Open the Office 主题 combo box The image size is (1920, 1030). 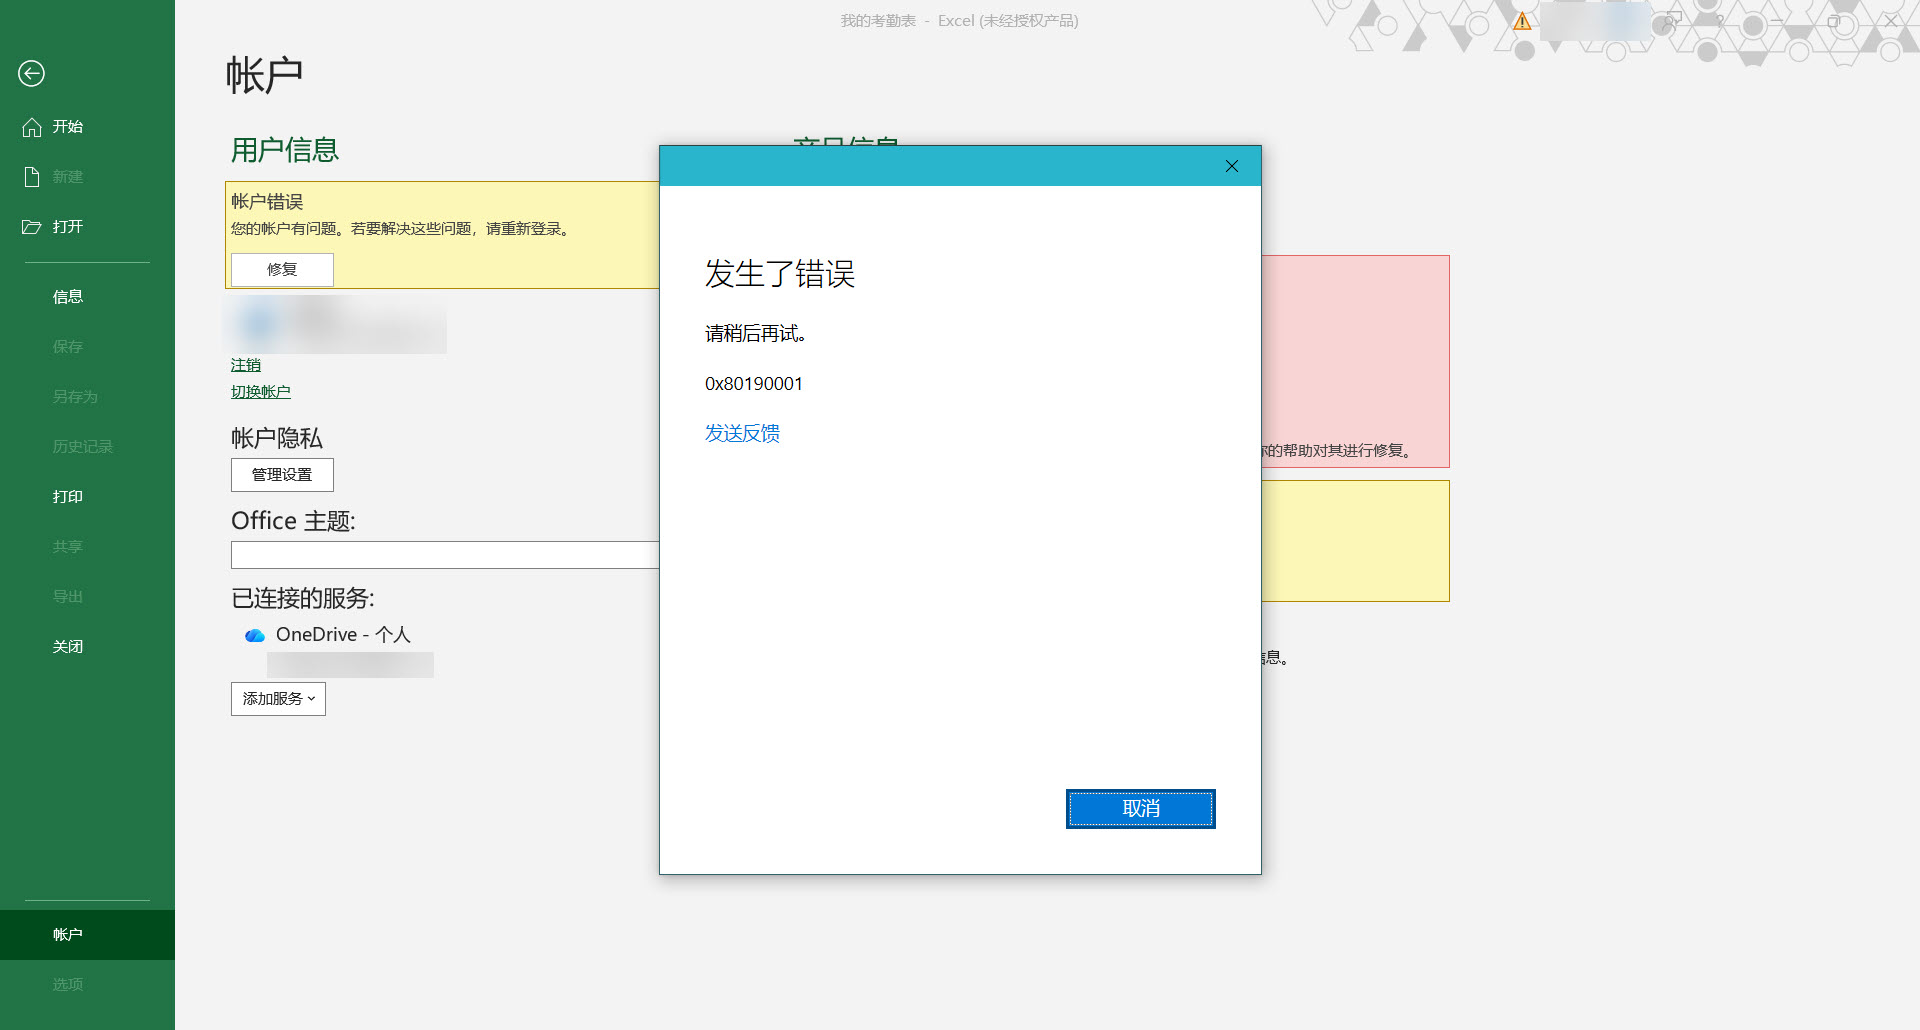(445, 555)
